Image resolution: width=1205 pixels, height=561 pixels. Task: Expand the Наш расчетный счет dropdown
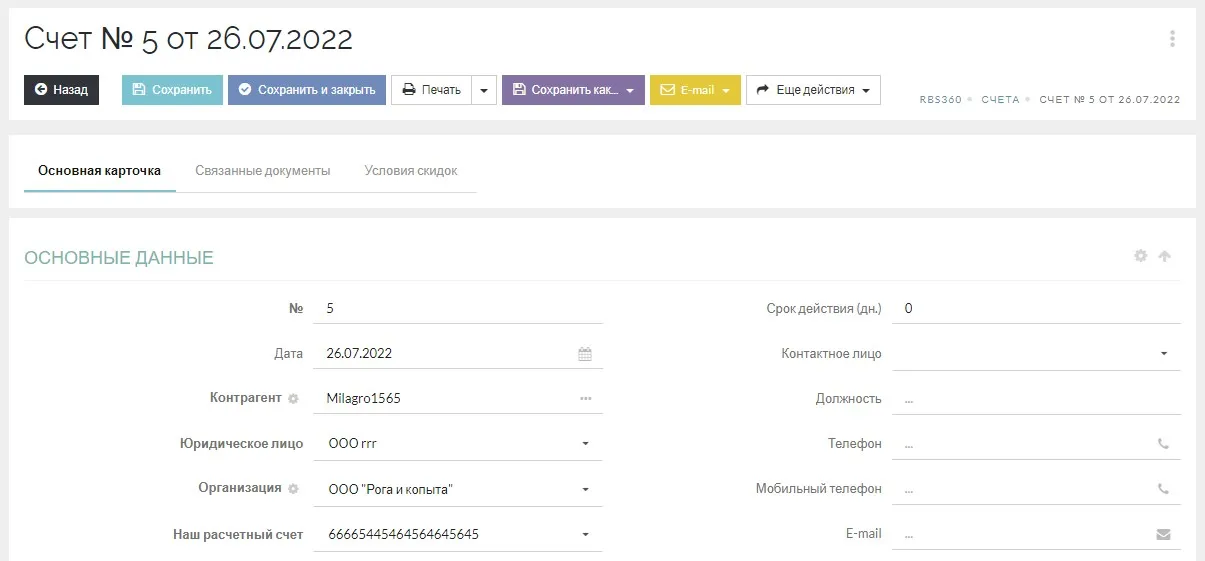pyautogui.click(x=586, y=534)
